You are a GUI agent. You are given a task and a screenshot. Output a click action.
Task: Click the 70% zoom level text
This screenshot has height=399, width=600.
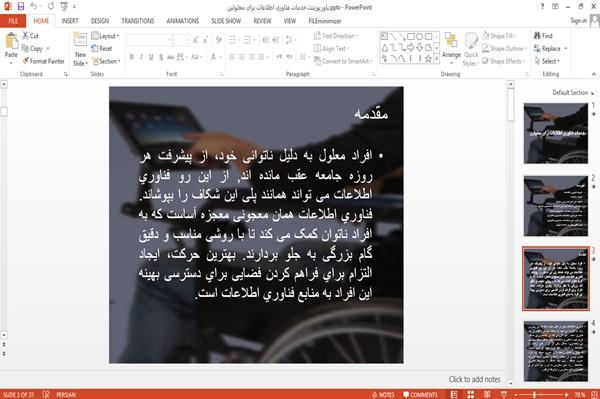coord(579,395)
